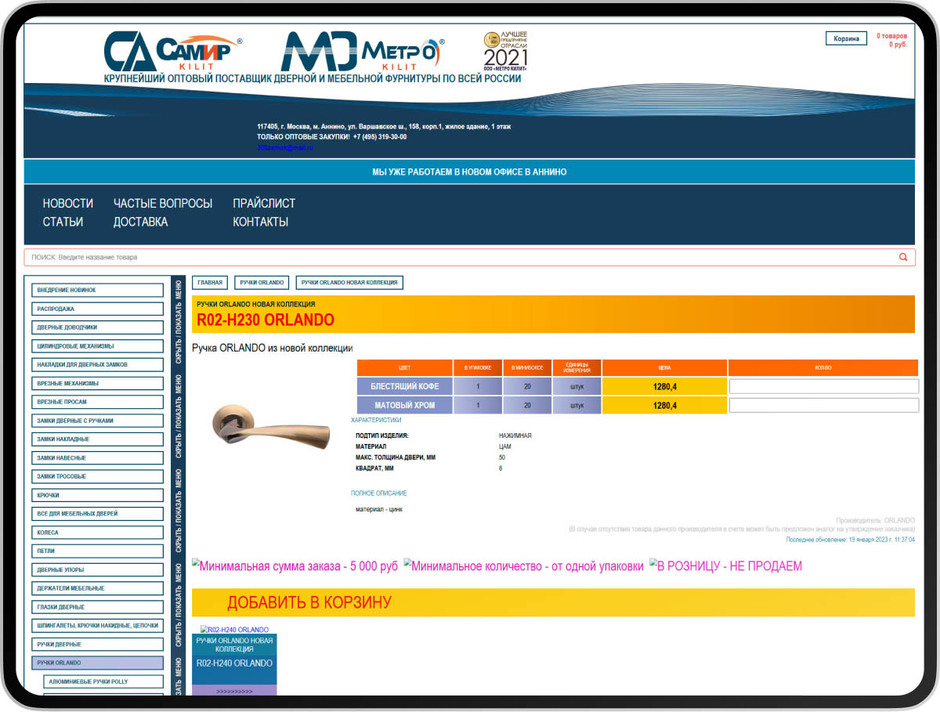940x712 pixels.
Task: Select highlighted РУЧКИ ORLANDO sidebar category
Action: 97,663
